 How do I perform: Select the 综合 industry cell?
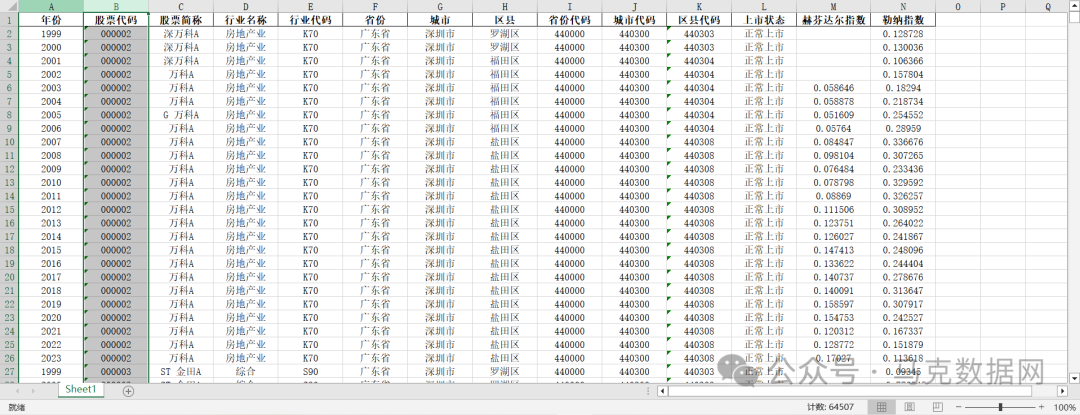[x=246, y=372]
